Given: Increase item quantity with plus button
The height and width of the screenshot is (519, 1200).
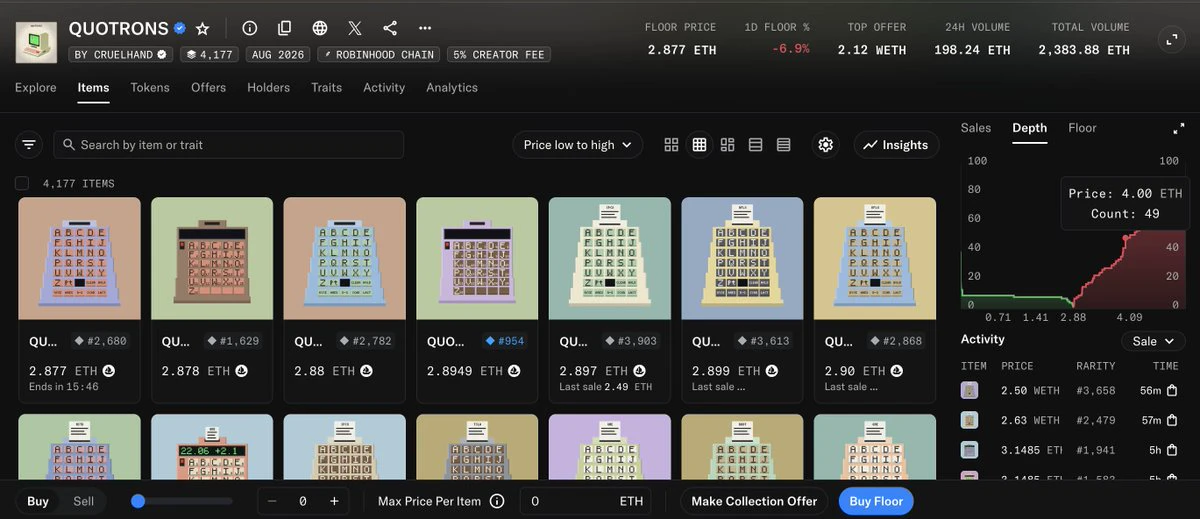Looking at the screenshot, I should click(x=334, y=501).
